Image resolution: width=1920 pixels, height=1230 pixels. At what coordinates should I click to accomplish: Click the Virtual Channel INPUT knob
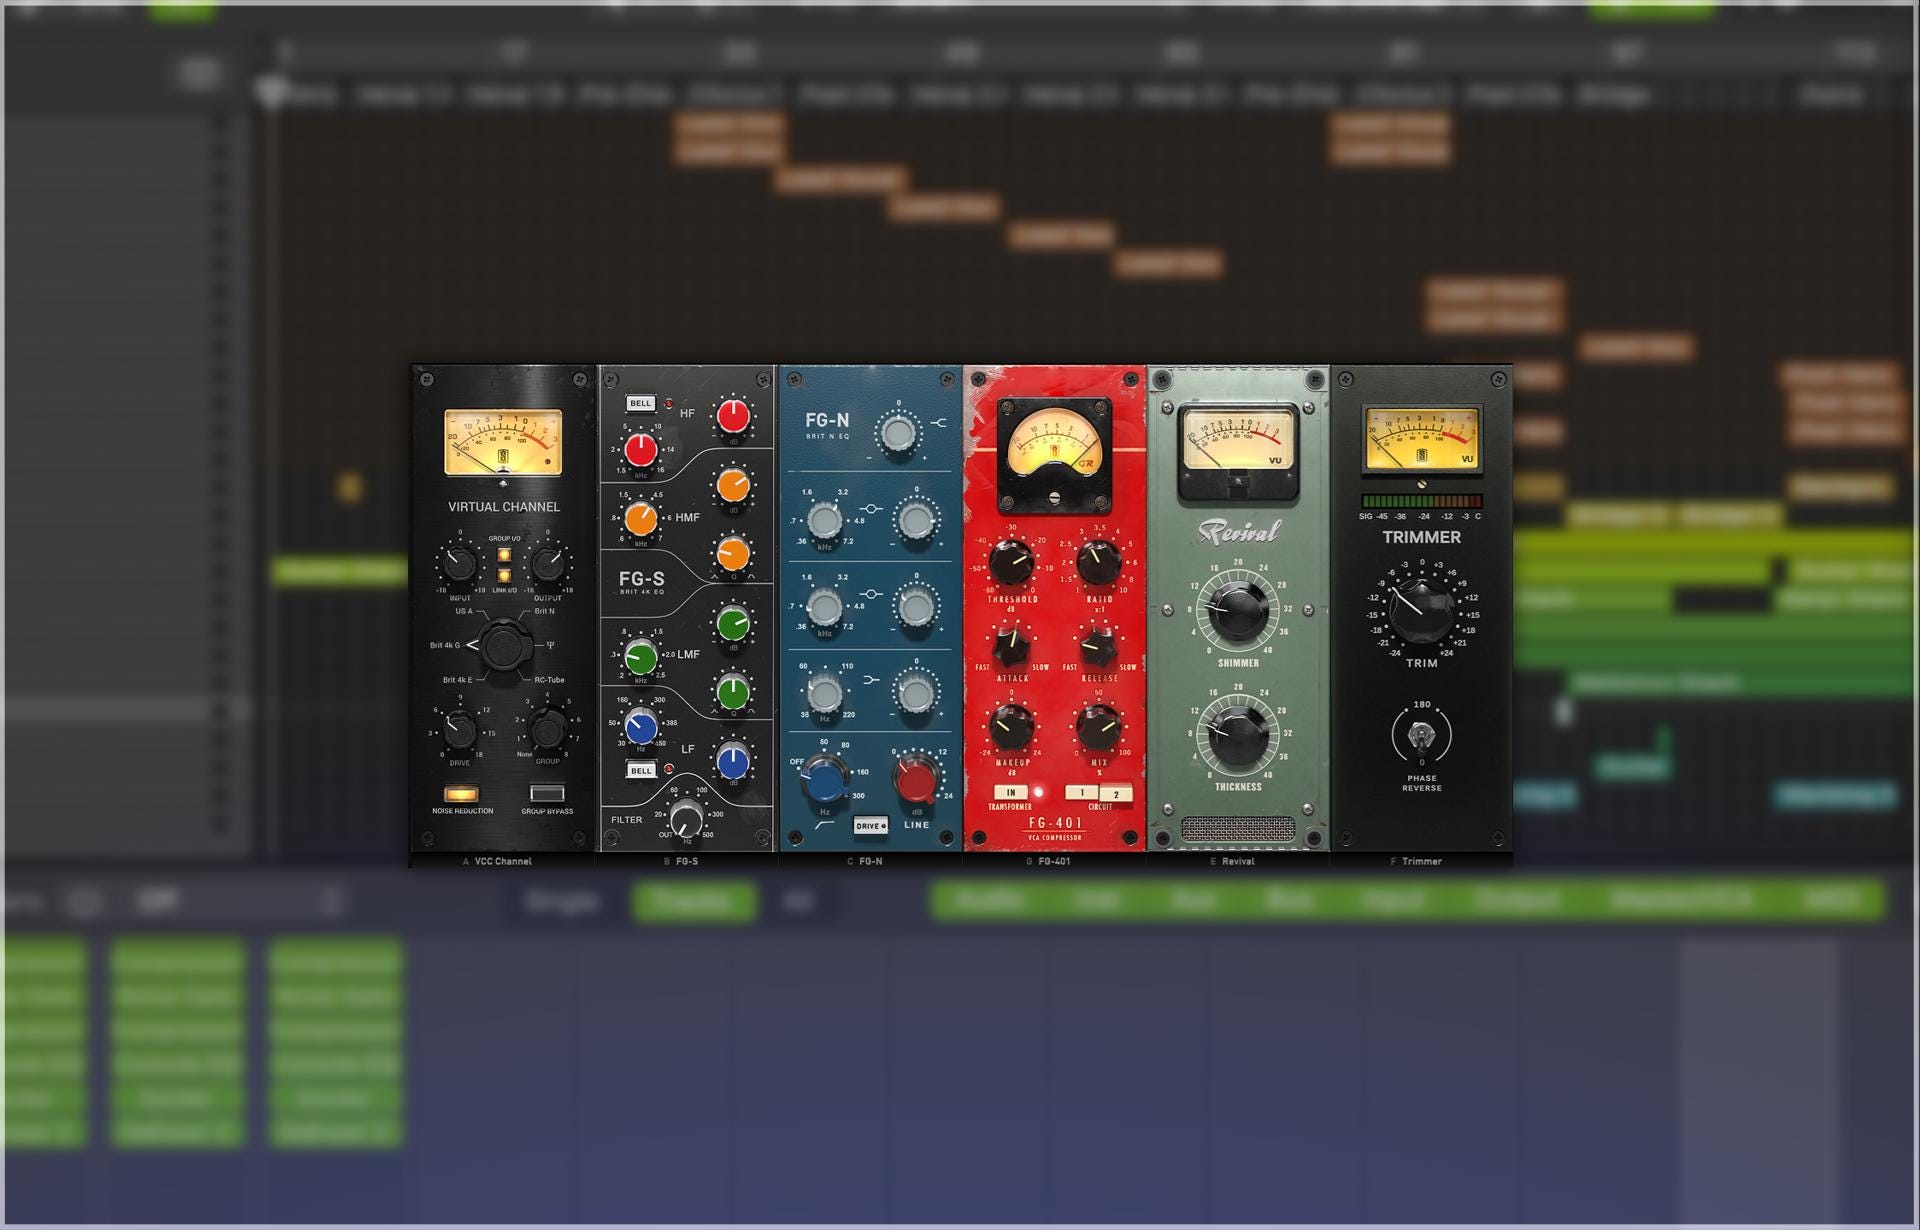(459, 563)
